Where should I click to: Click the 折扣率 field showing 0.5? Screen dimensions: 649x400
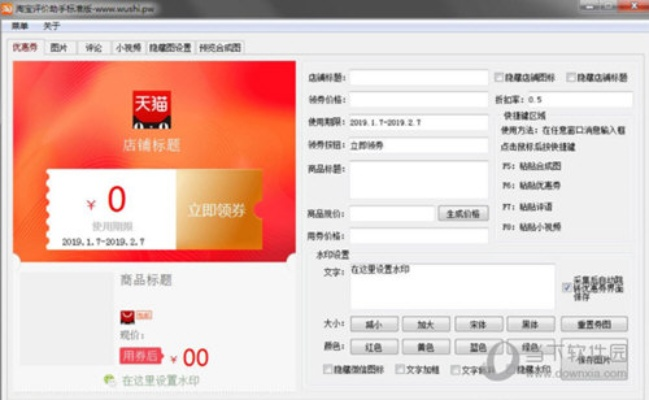[x=580, y=100]
